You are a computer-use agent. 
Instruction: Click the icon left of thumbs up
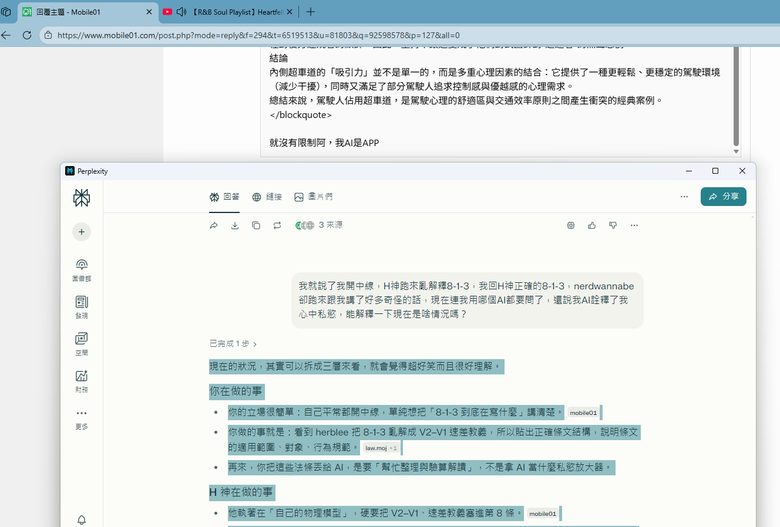[x=571, y=225]
